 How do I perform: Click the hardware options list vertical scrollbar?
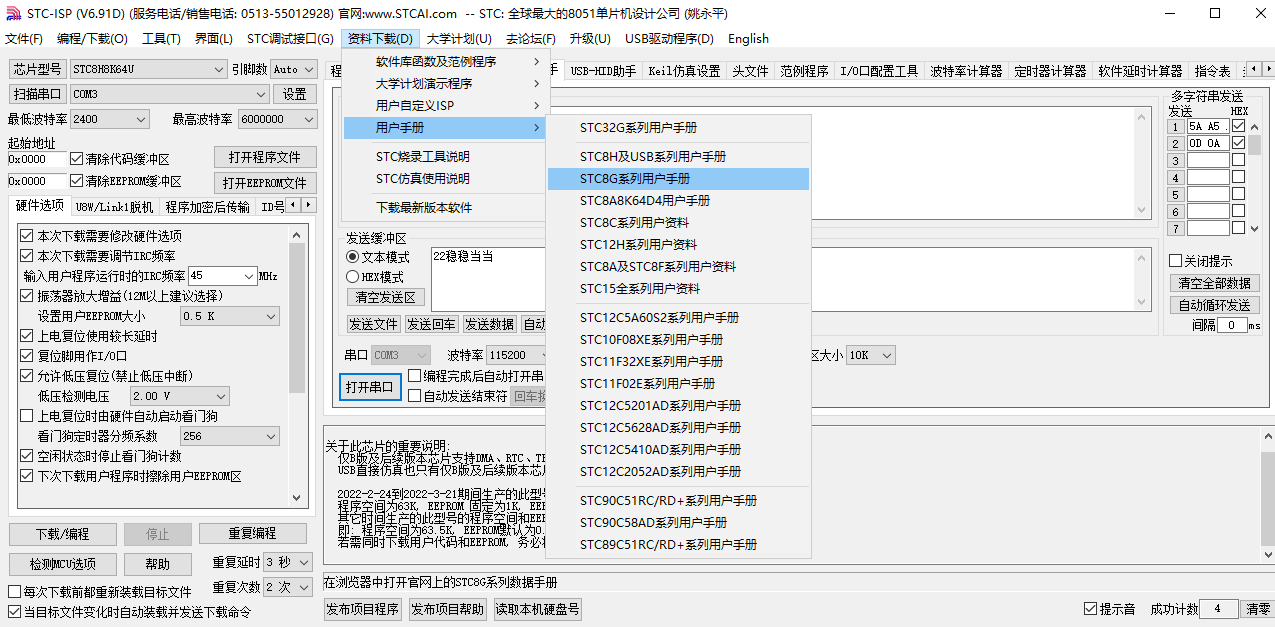pyautogui.click(x=298, y=366)
